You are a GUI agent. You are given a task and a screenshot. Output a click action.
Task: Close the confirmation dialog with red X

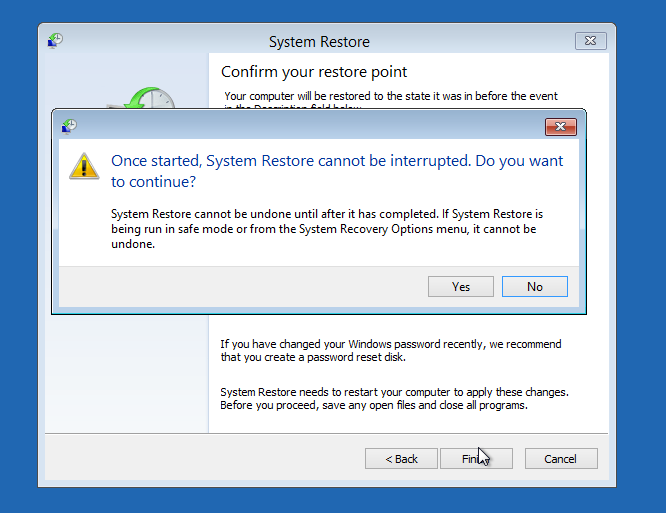[560, 126]
